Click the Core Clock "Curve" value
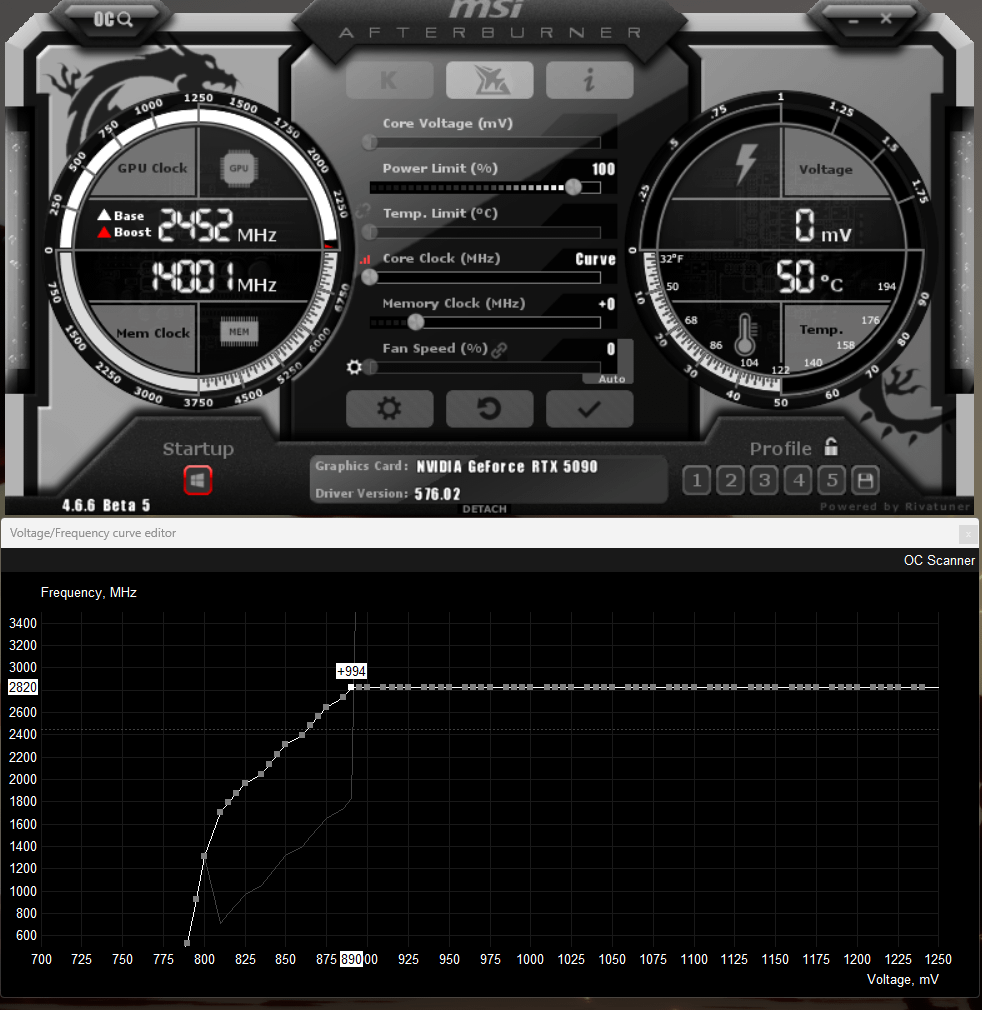982x1010 pixels. (595, 259)
